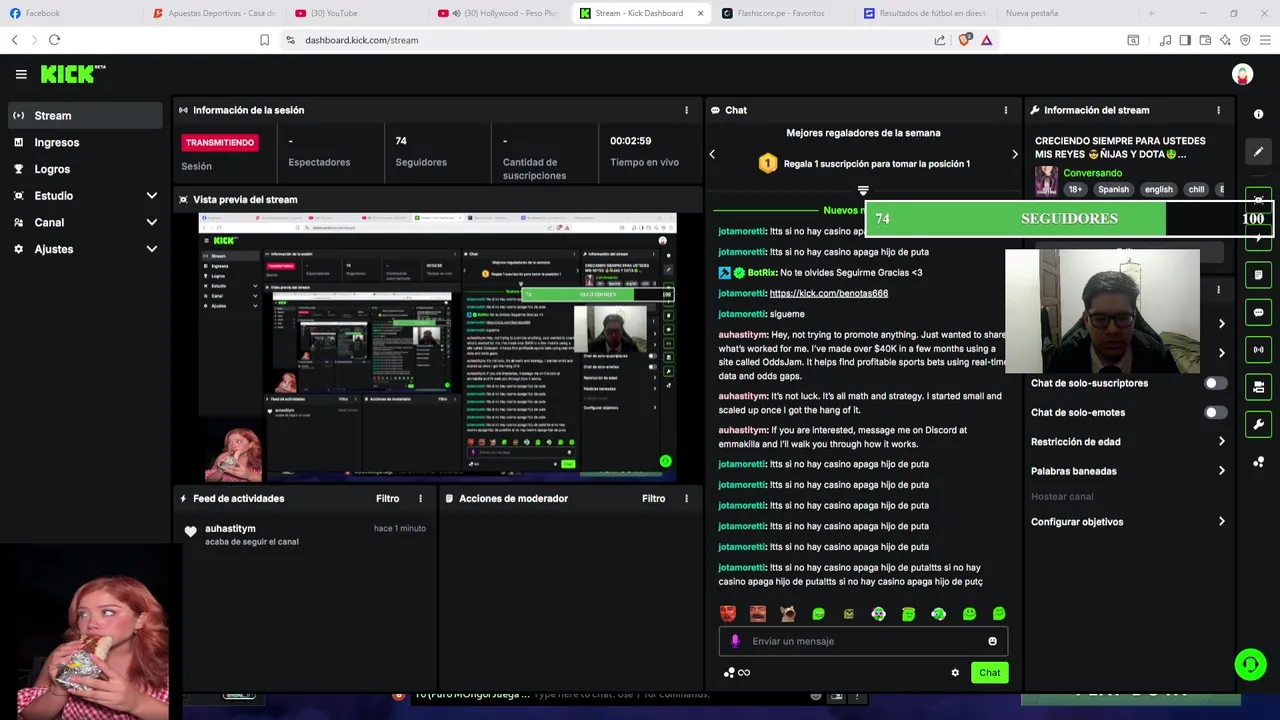
Task: Expand the Ajustes sidebar section
Action: 84,249
